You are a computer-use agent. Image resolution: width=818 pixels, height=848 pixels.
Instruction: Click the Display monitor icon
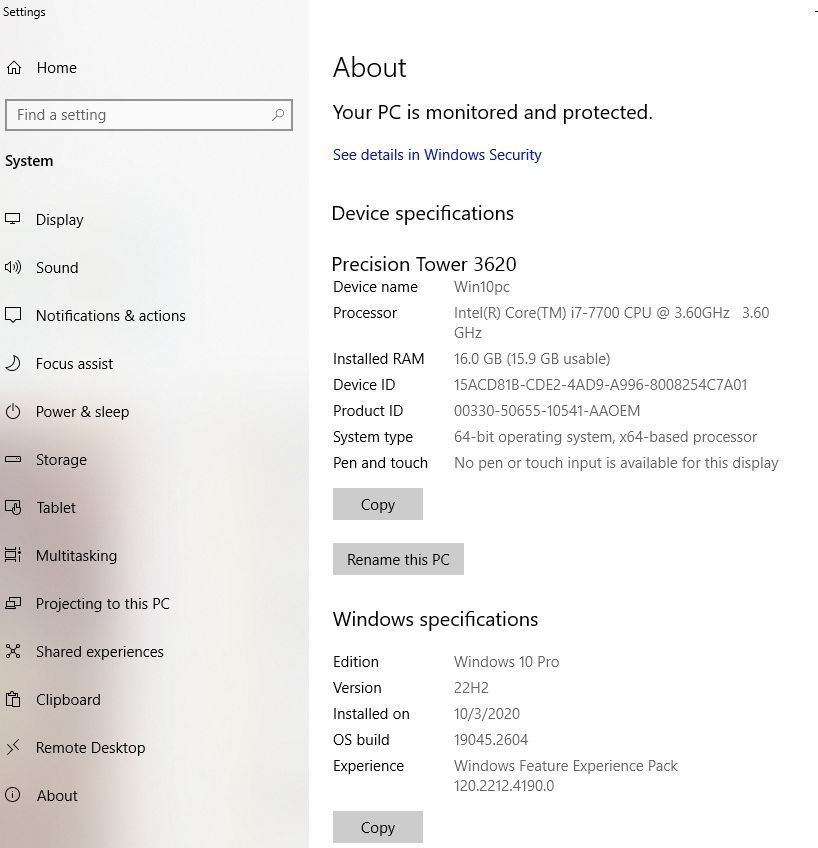[x=13, y=219]
